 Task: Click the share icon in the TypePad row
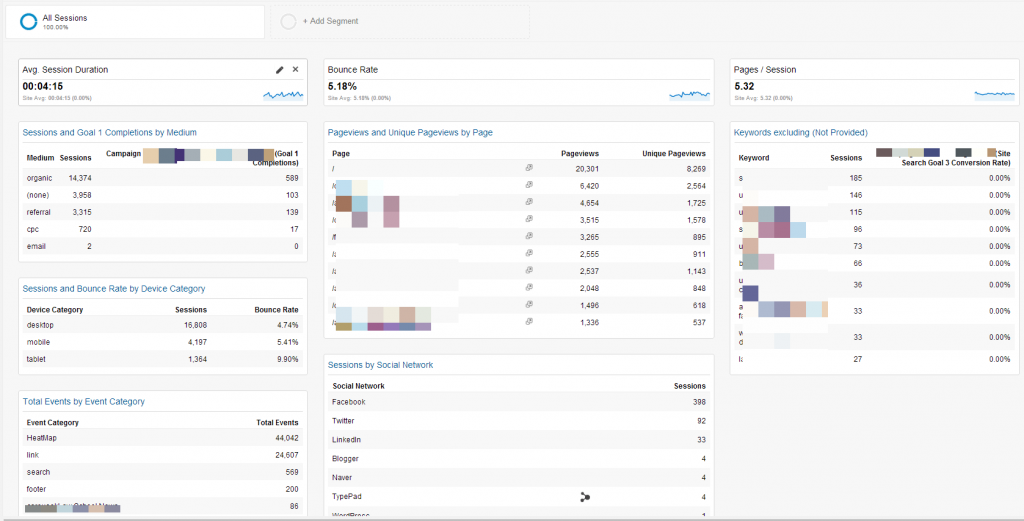pyautogui.click(x=585, y=497)
